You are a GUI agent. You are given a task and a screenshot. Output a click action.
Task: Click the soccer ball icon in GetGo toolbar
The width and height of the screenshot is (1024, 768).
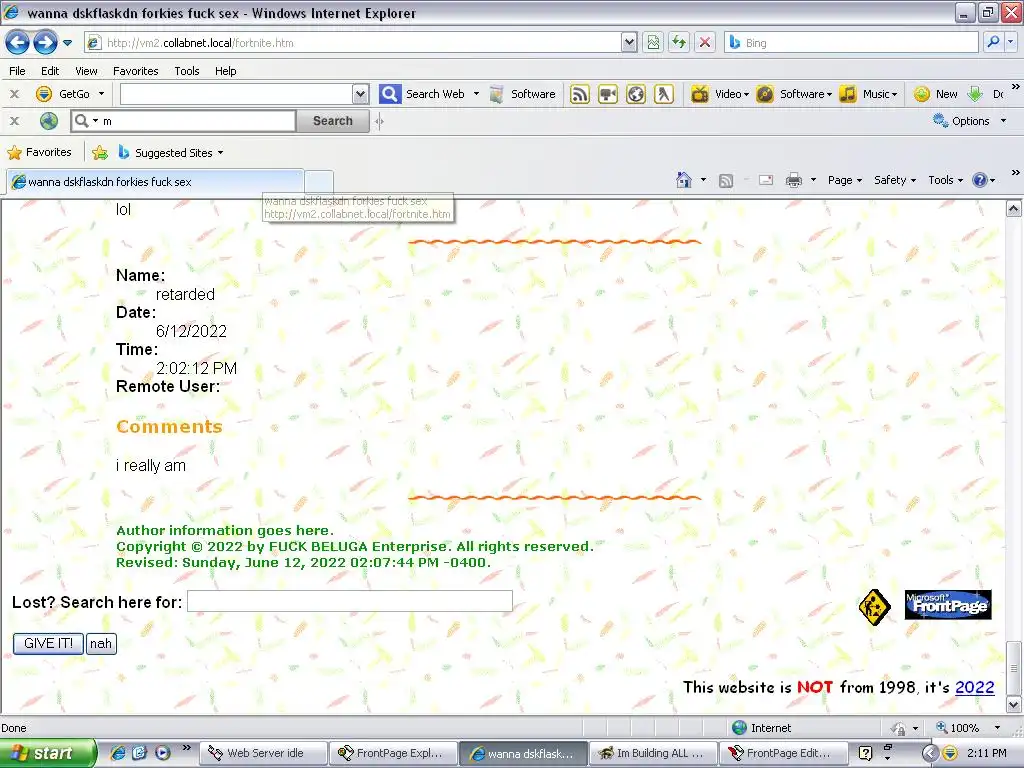click(x=636, y=94)
